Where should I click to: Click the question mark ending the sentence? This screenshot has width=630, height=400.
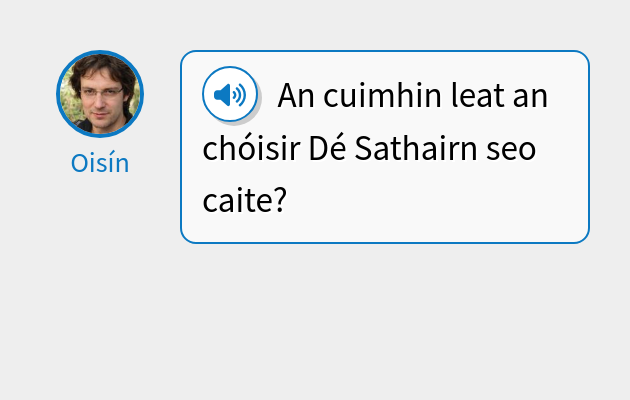pos(280,202)
